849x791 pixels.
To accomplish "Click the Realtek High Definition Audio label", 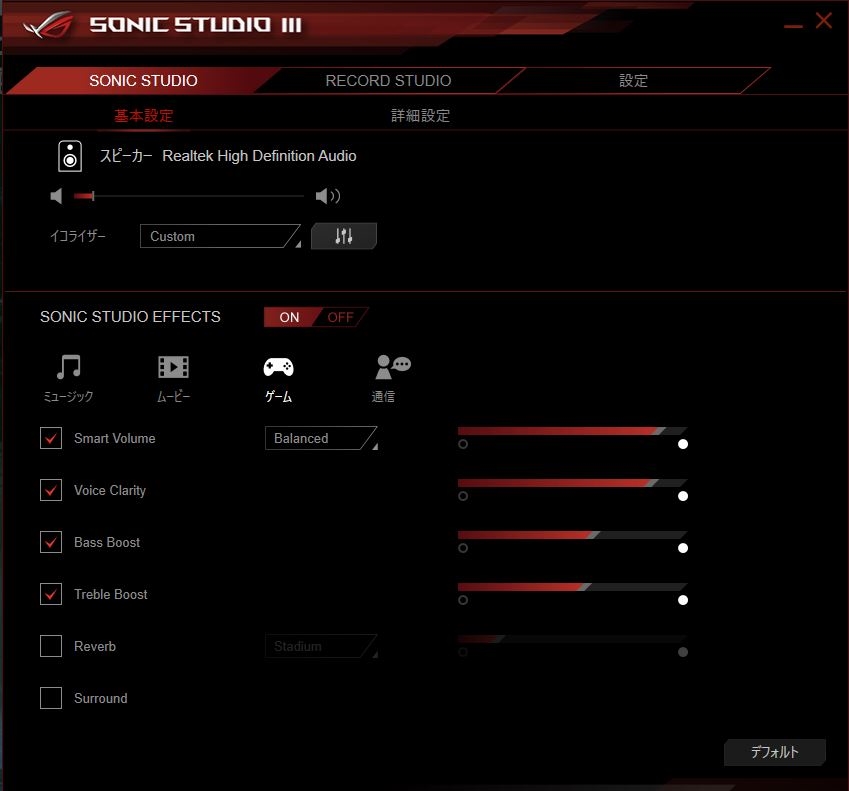I will [x=259, y=156].
